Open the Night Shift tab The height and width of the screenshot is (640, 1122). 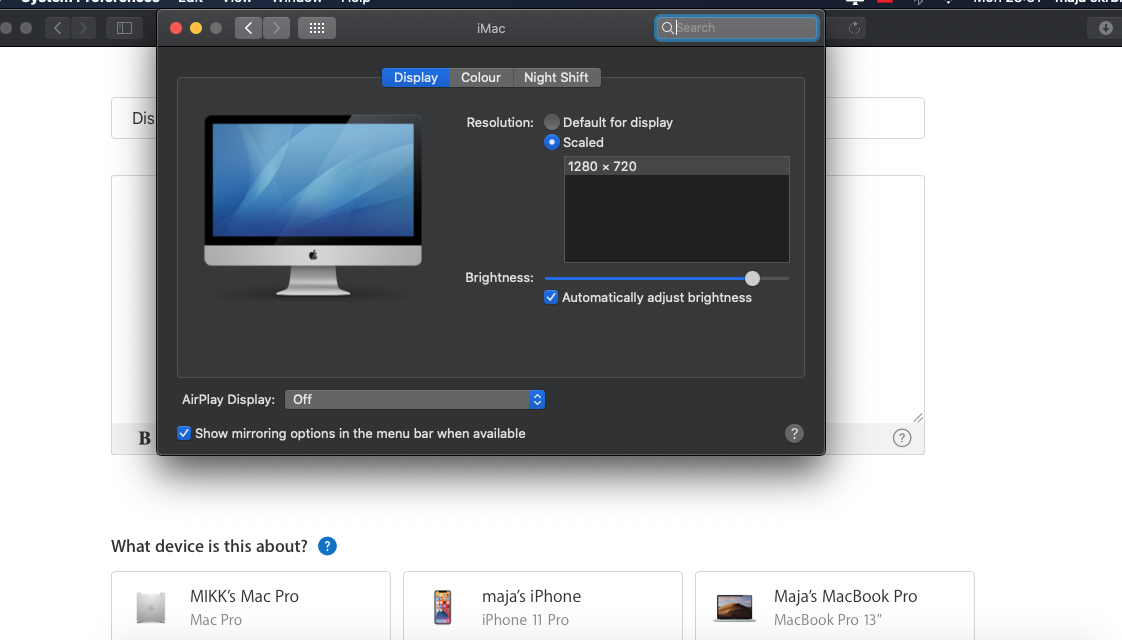(x=556, y=77)
